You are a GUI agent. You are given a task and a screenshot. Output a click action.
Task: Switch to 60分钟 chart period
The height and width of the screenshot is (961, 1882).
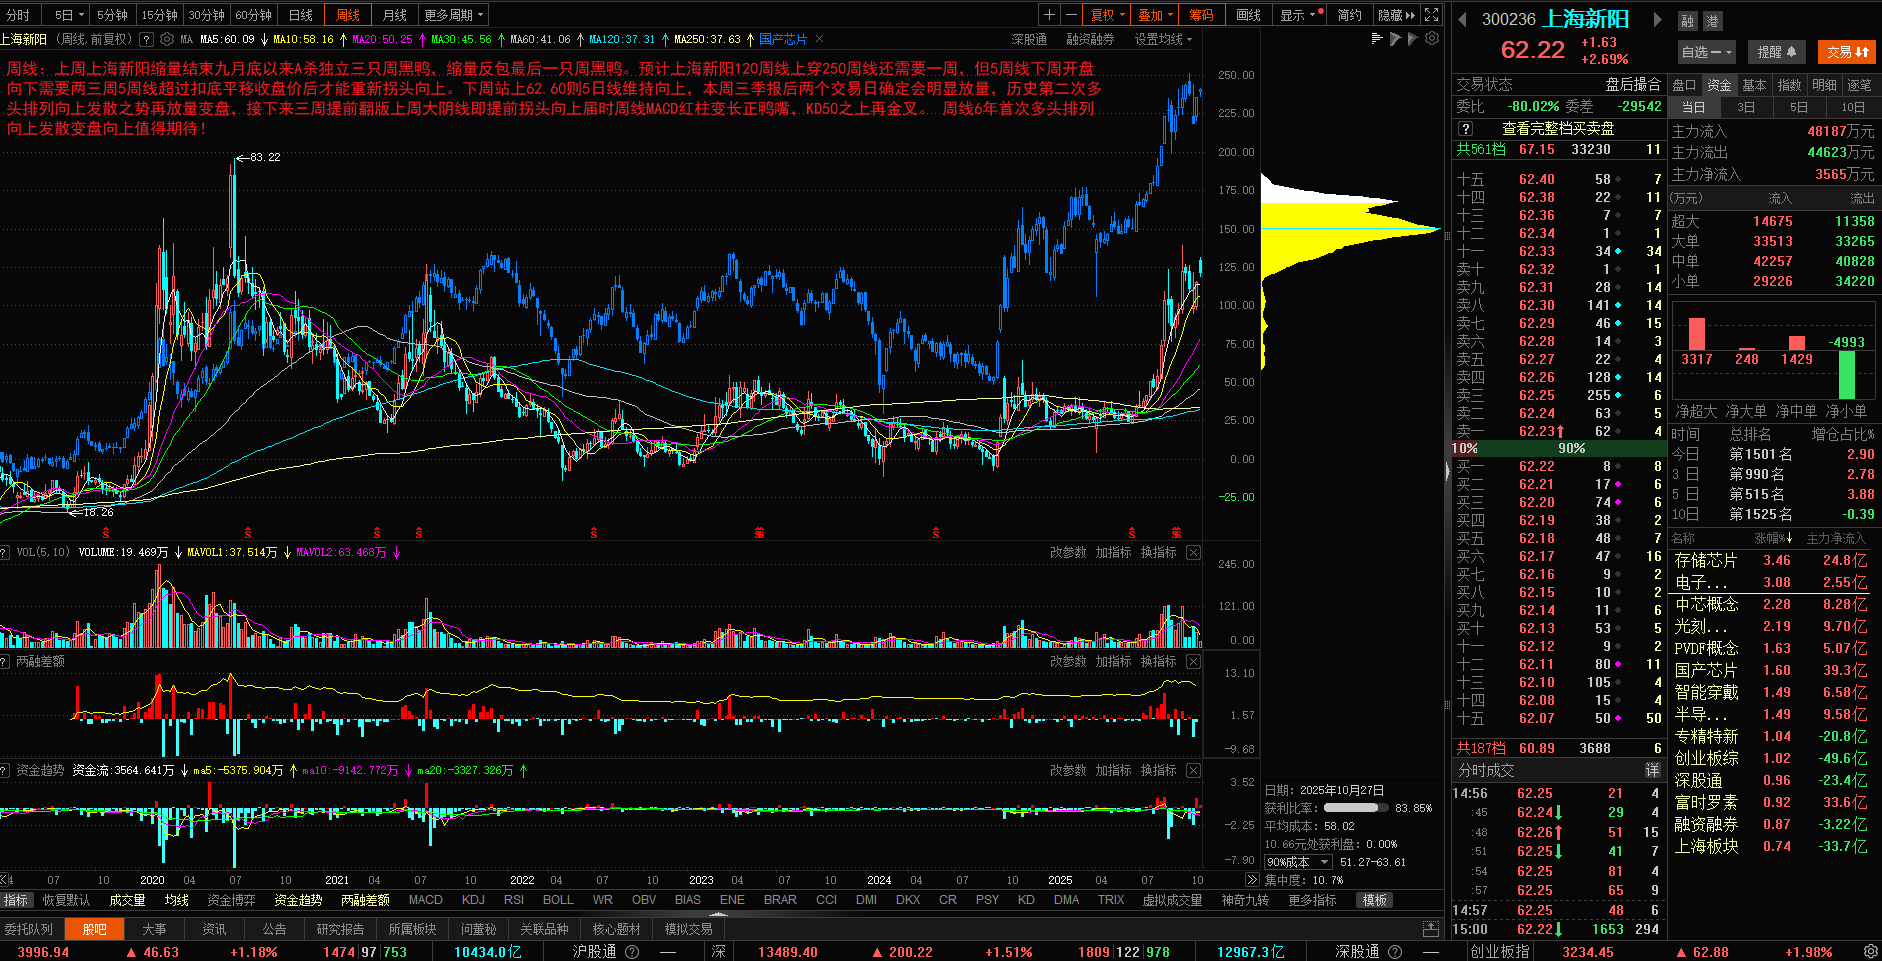coord(254,15)
